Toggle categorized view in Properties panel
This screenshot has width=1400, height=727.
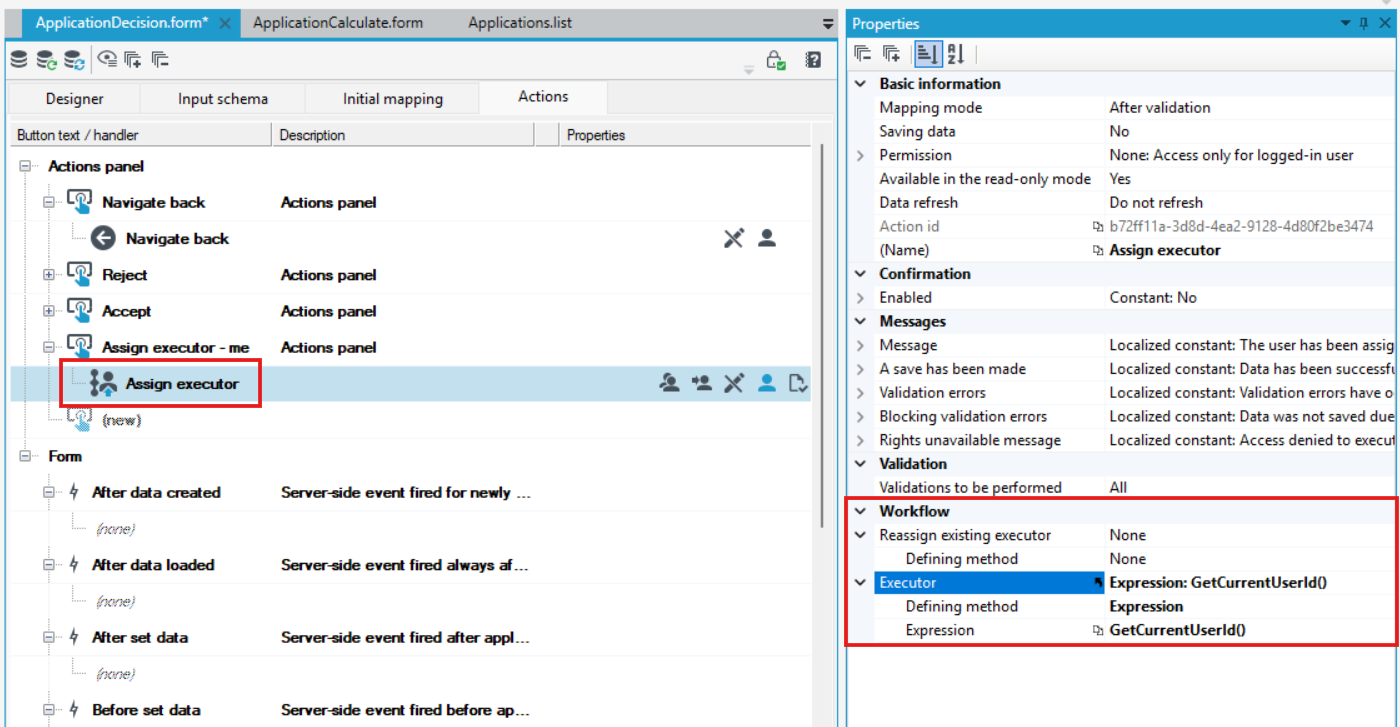[927, 54]
